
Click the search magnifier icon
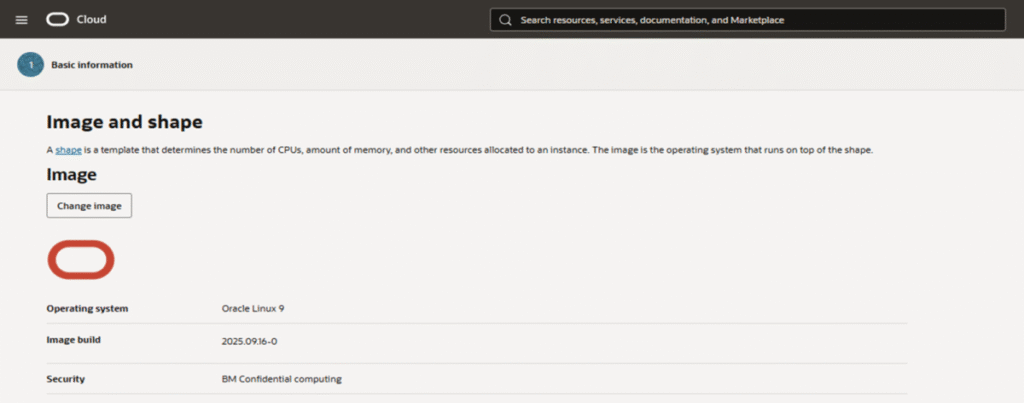click(505, 19)
